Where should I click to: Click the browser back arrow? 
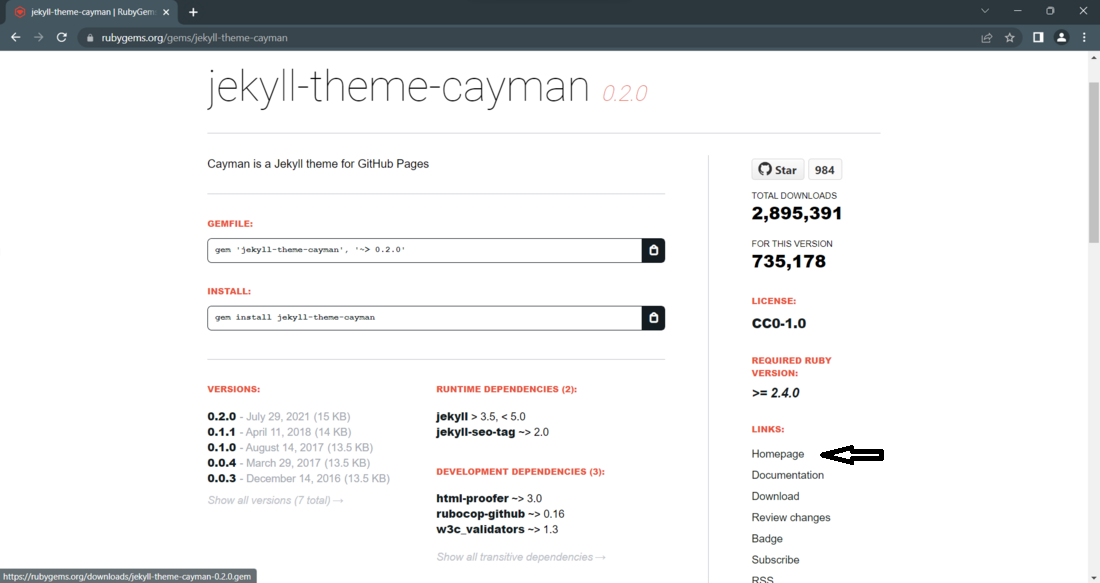pos(15,38)
